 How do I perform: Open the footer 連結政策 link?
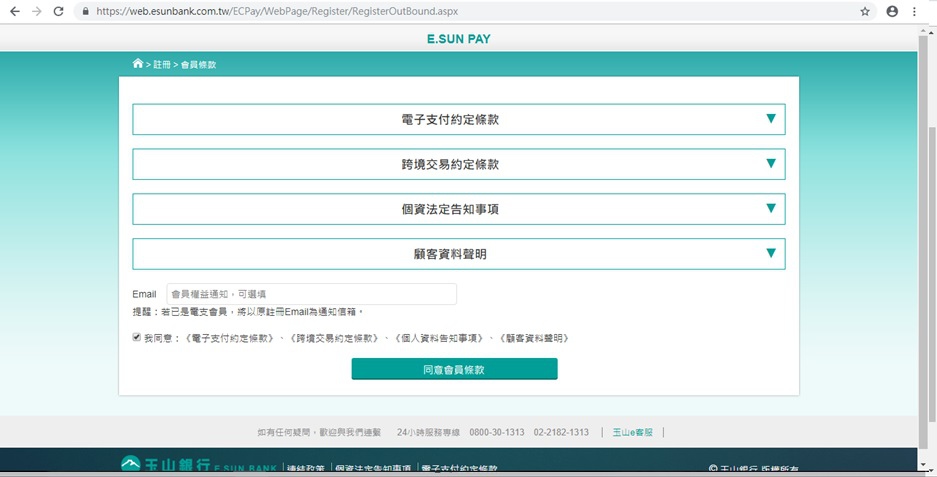(305, 469)
